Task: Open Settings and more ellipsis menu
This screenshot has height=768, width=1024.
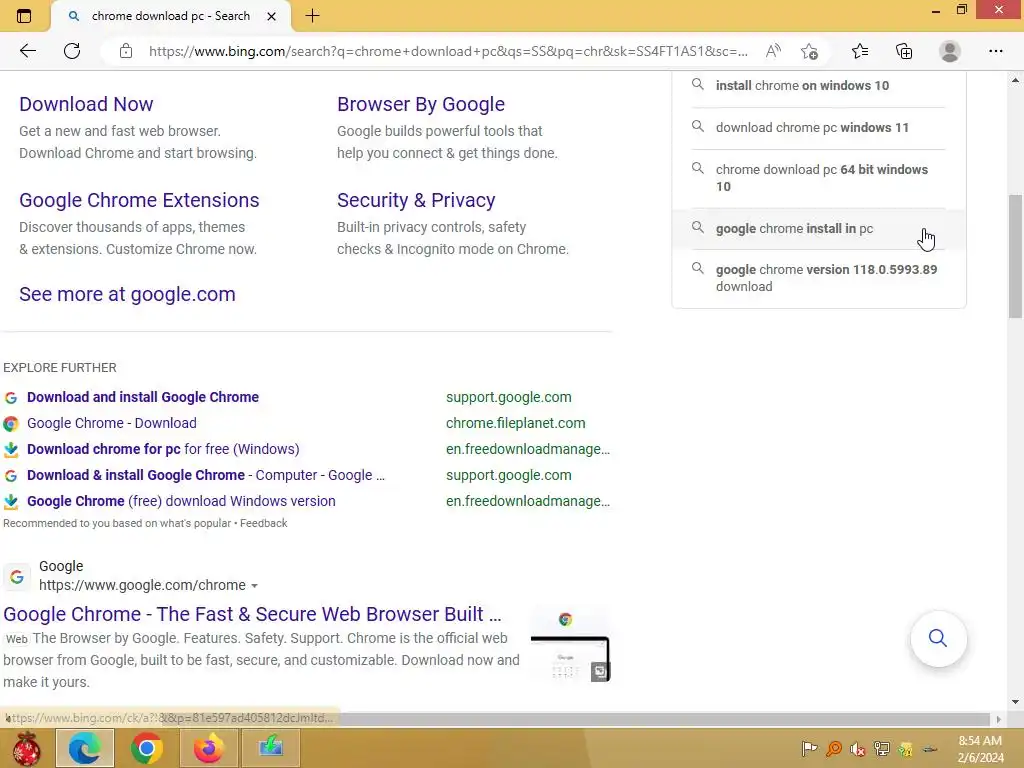Action: [x=995, y=51]
